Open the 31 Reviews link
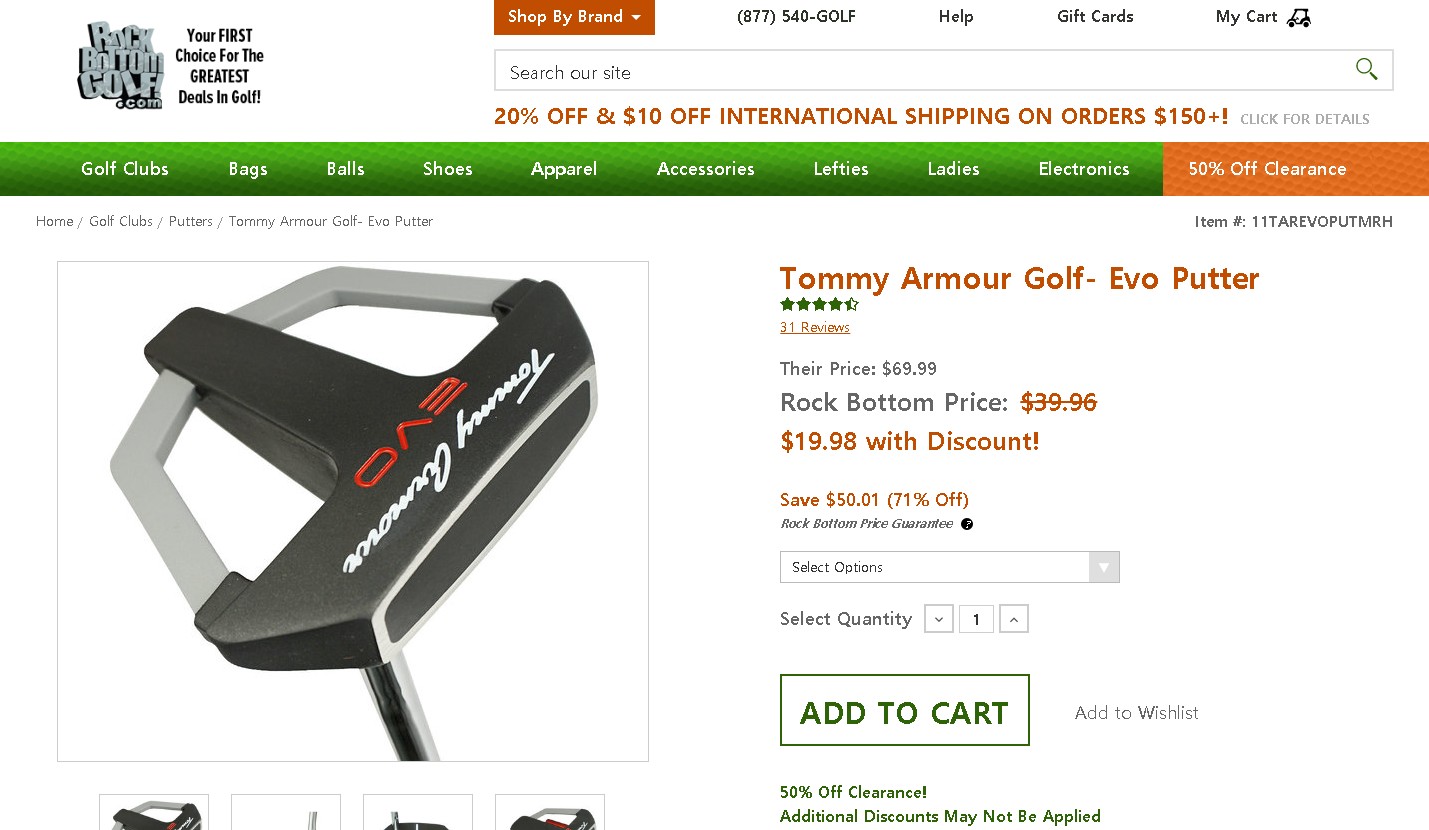Viewport: 1429px width, 830px height. point(815,327)
